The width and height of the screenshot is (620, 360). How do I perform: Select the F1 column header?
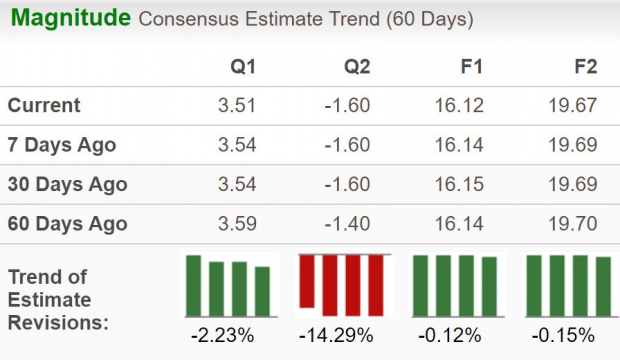click(x=472, y=66)
